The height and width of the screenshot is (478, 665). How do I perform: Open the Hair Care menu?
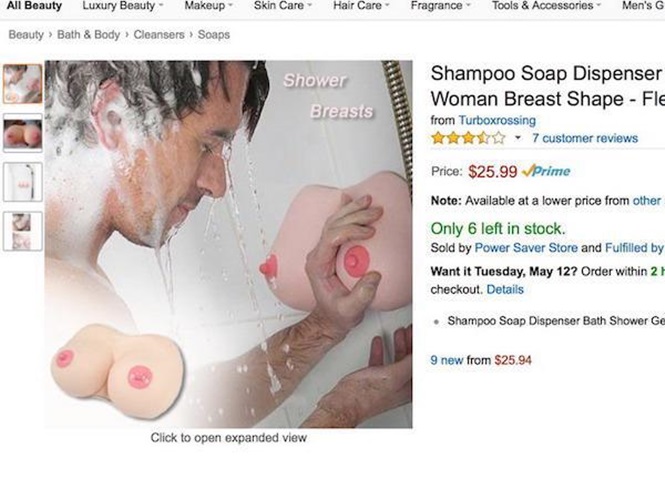pos(361,6)
